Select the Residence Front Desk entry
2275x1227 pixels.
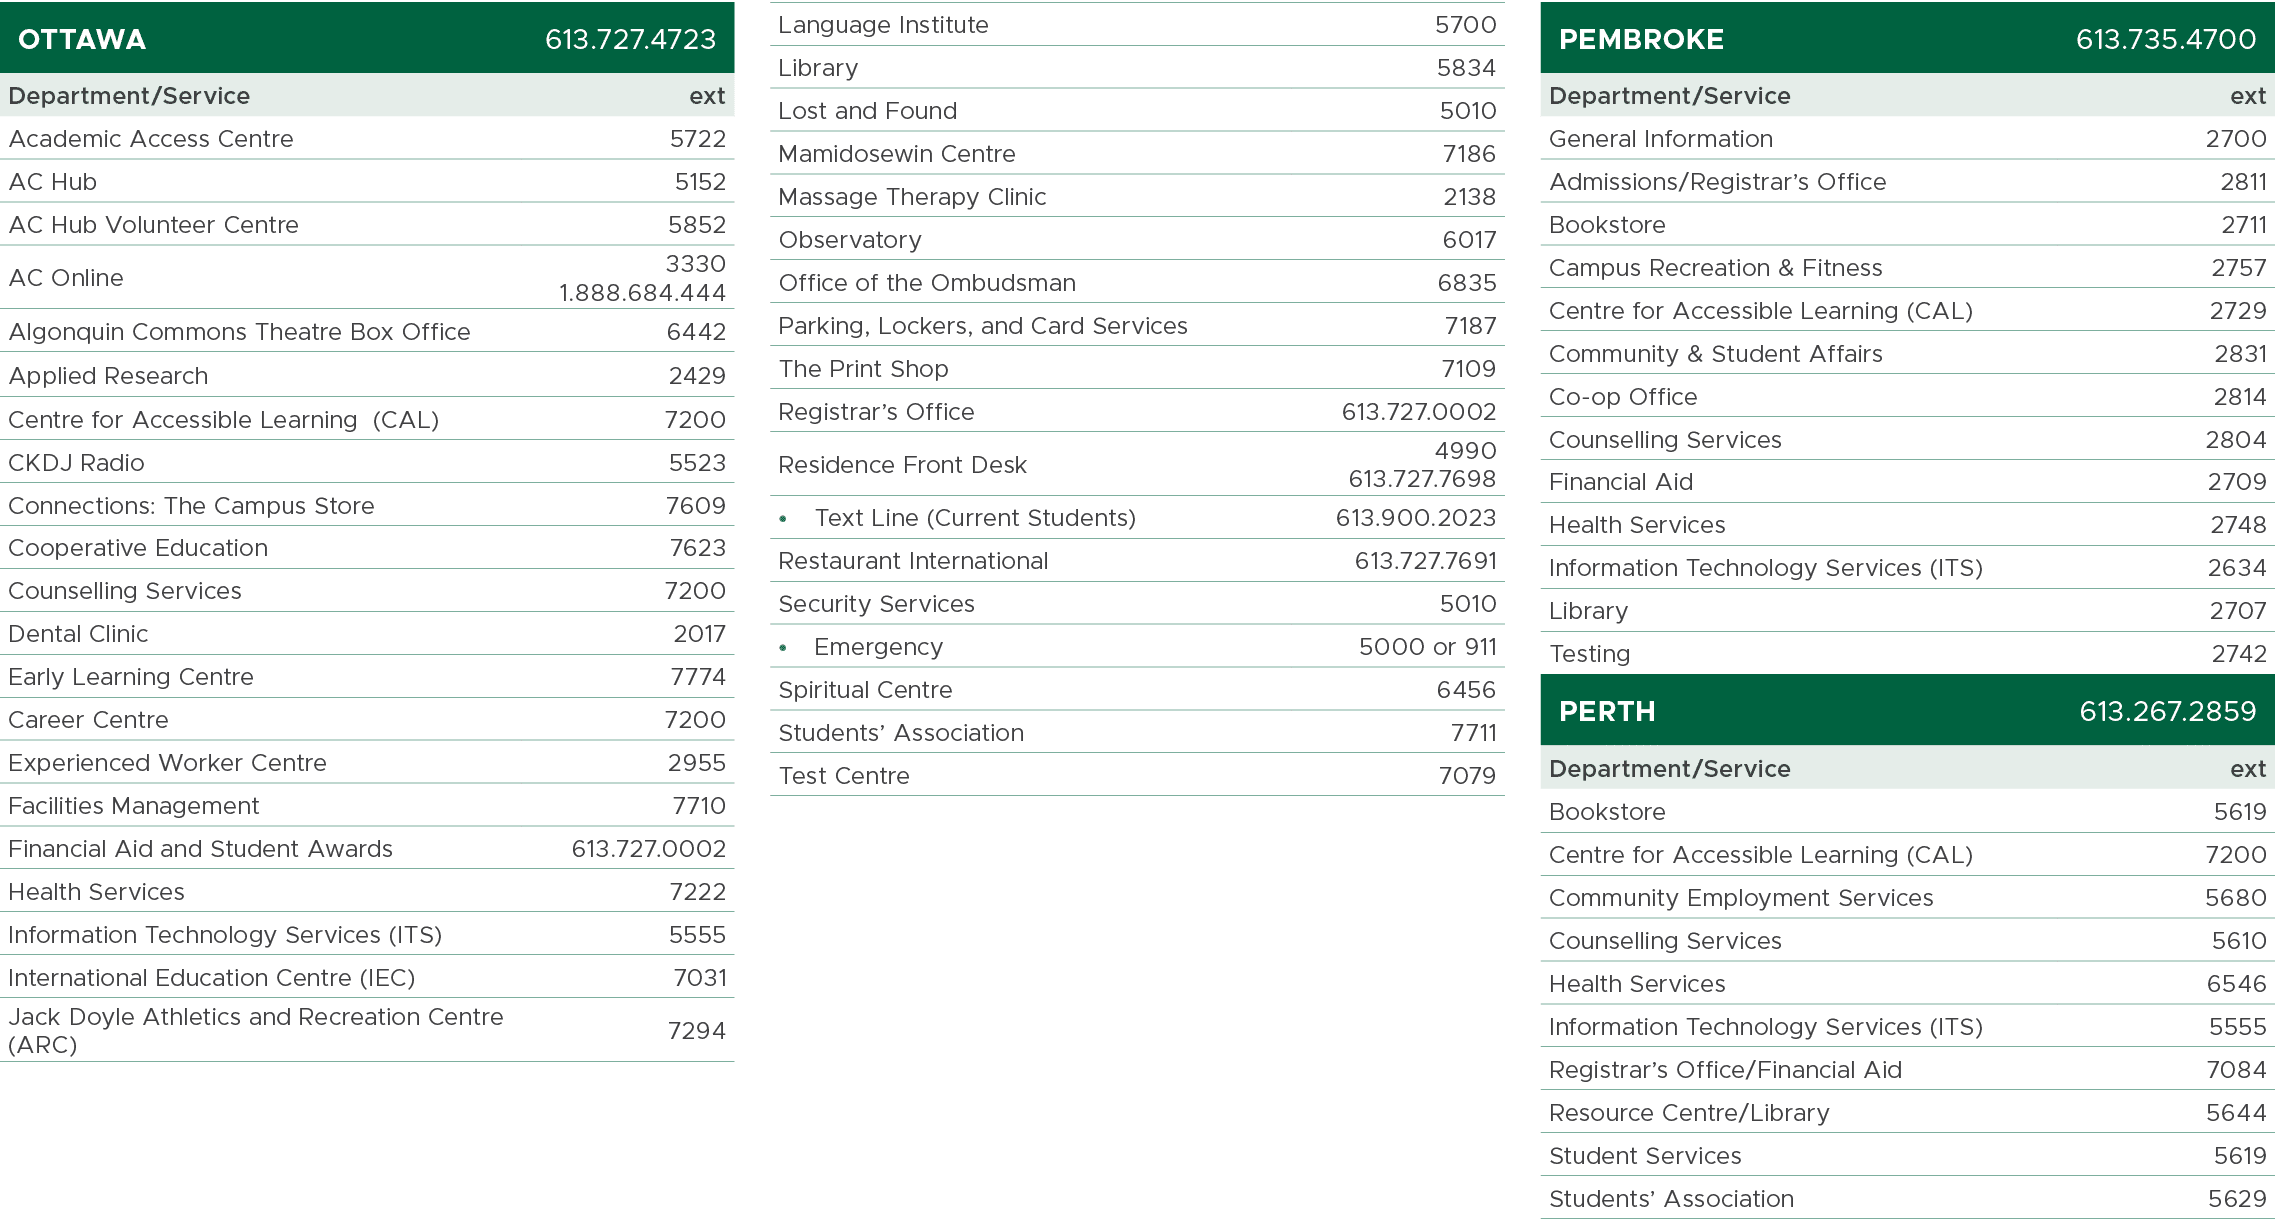click(902, 465)
